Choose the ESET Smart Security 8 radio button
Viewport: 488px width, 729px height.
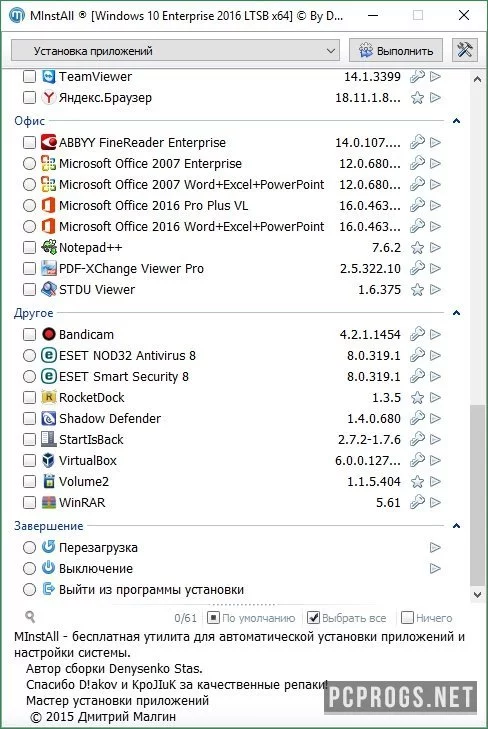29,376
